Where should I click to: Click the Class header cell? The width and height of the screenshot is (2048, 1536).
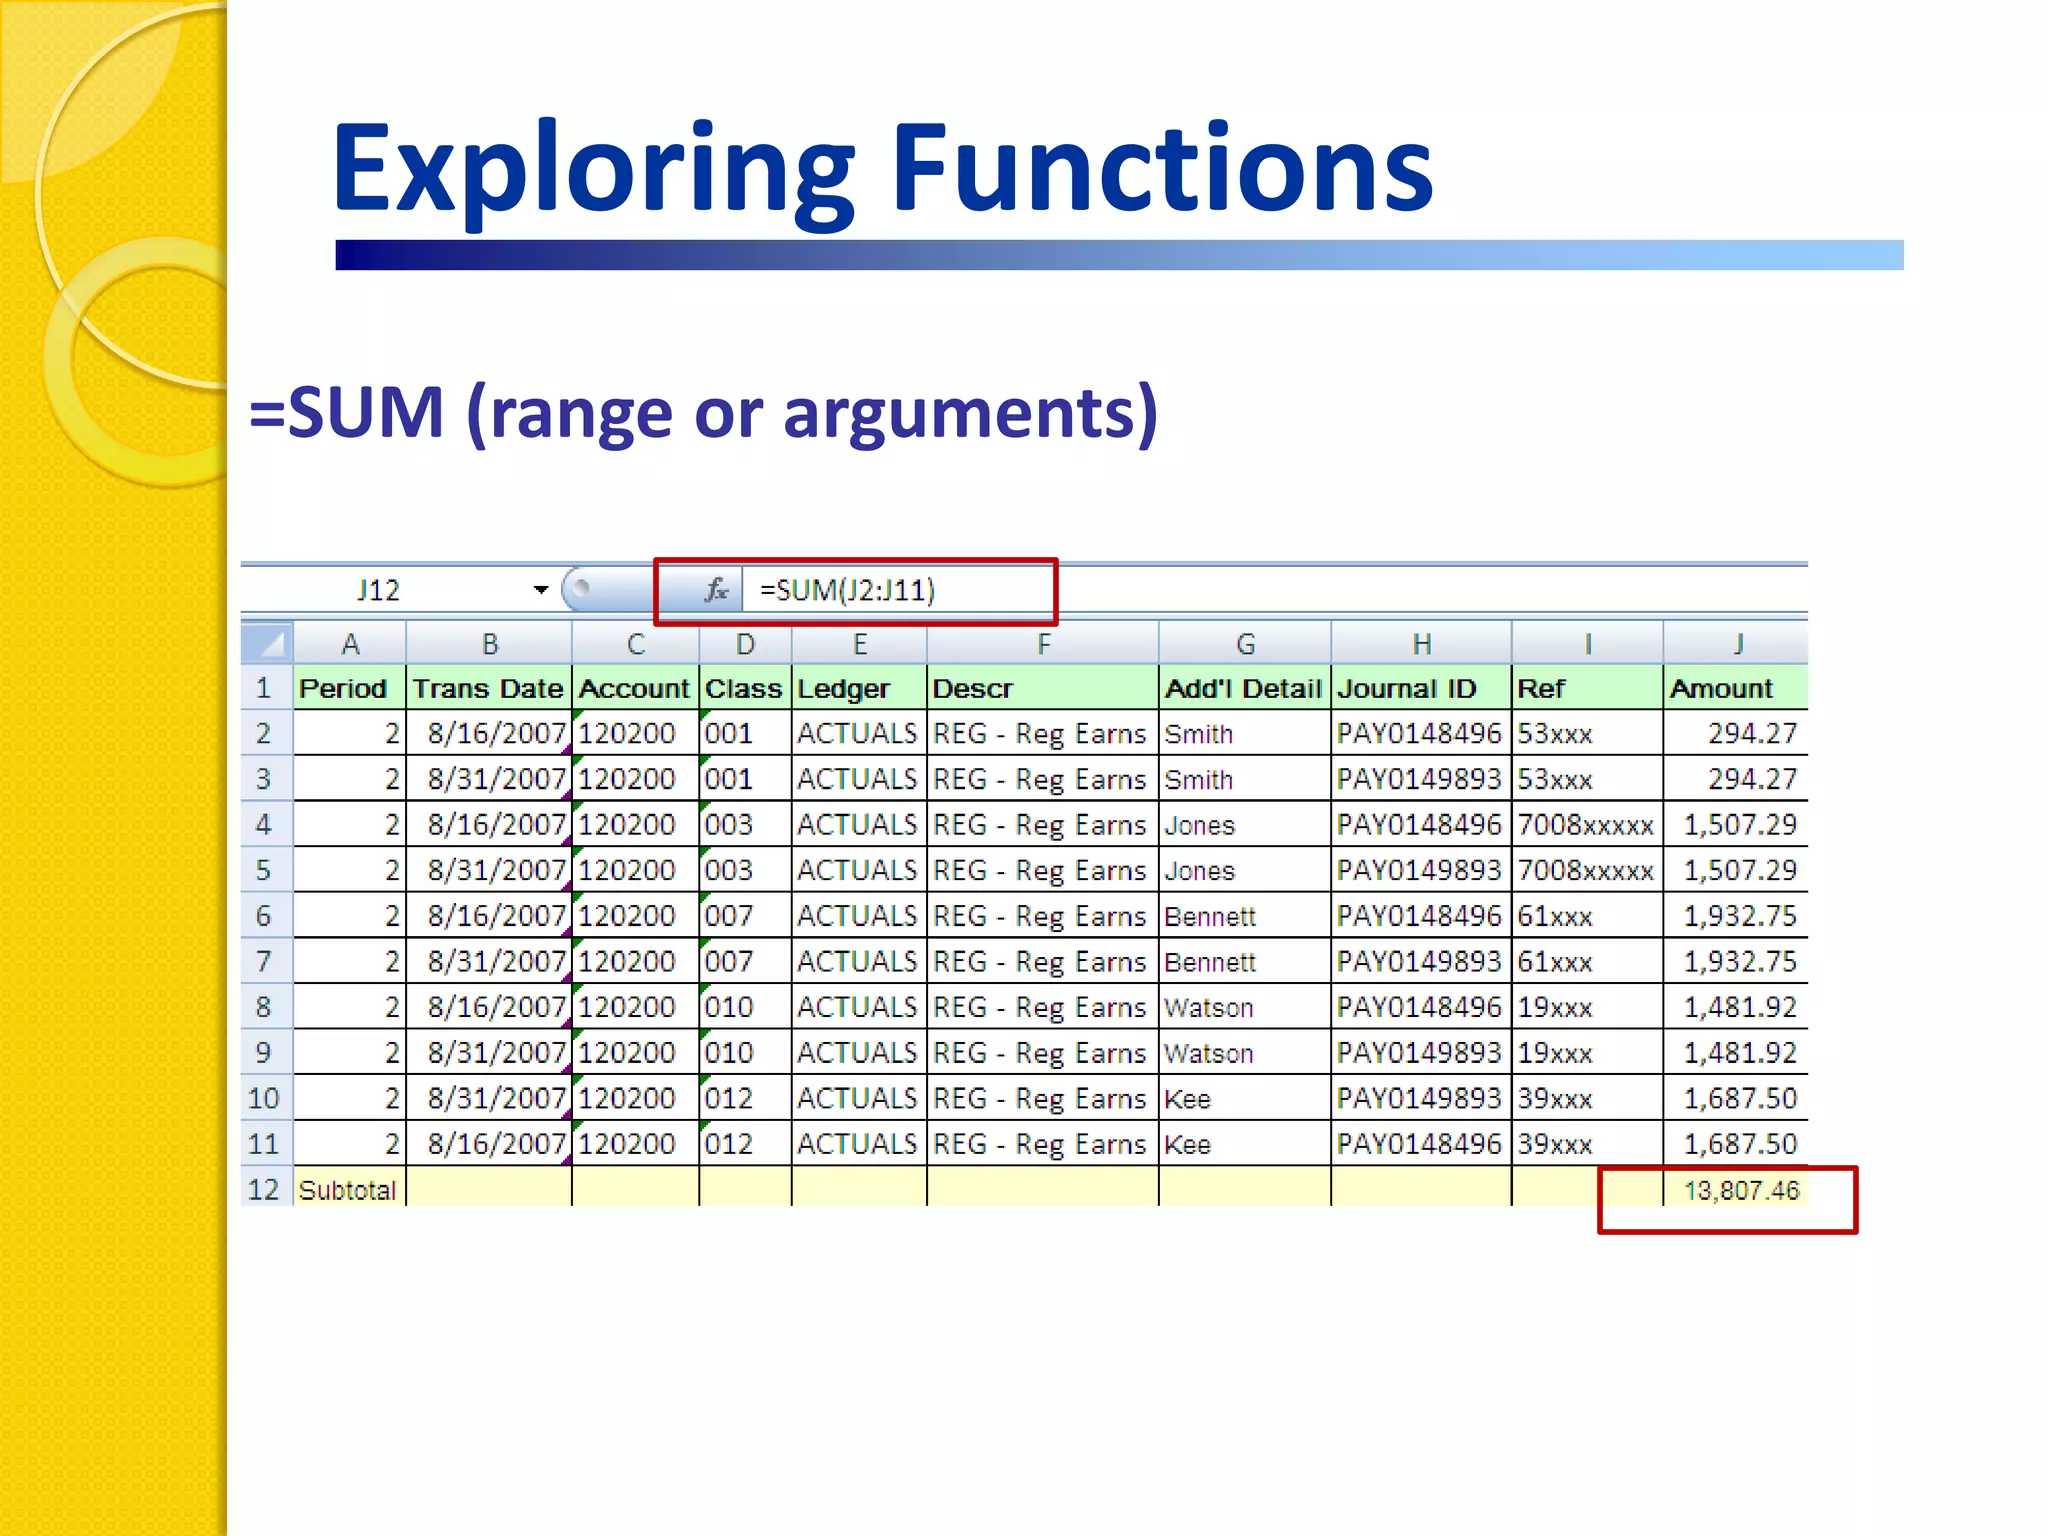(745, 688)
